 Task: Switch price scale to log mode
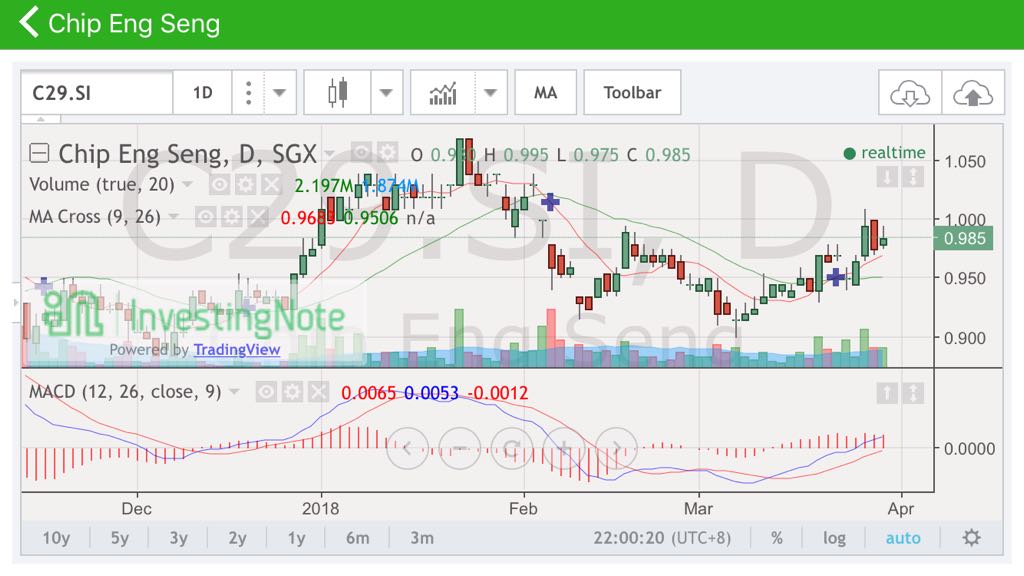[835, 538]
